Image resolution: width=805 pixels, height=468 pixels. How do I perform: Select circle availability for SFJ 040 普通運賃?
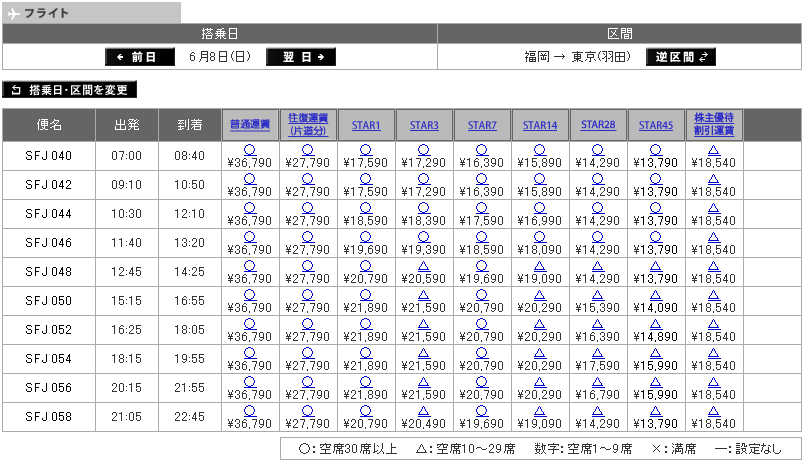[250, 149]
